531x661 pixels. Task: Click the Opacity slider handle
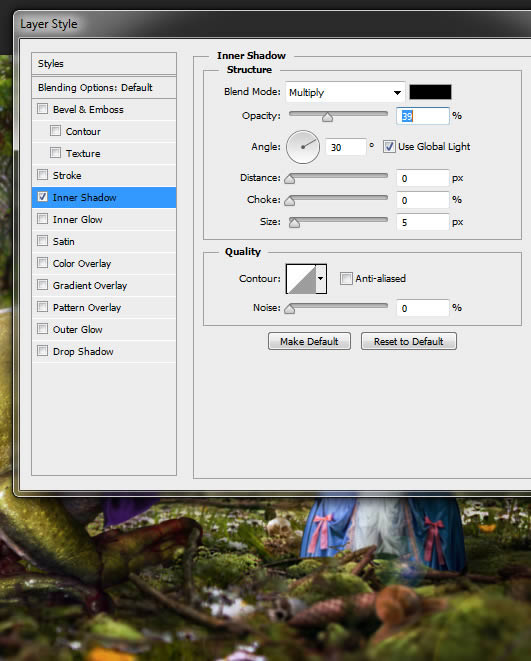tap(327, 117)
